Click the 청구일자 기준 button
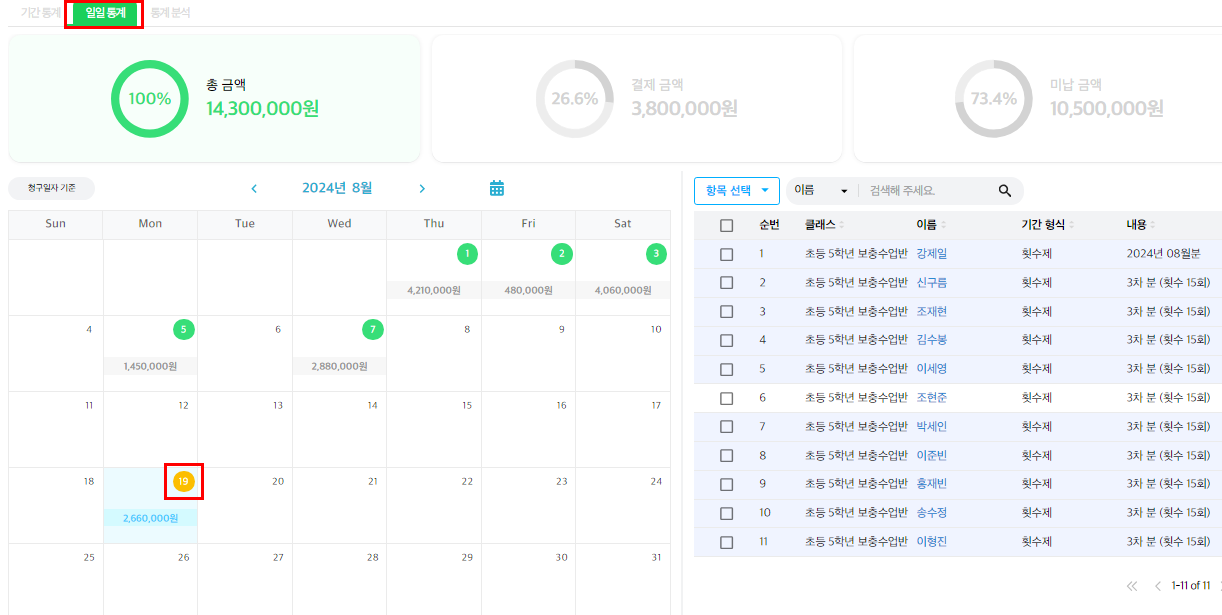 [52, 188]
